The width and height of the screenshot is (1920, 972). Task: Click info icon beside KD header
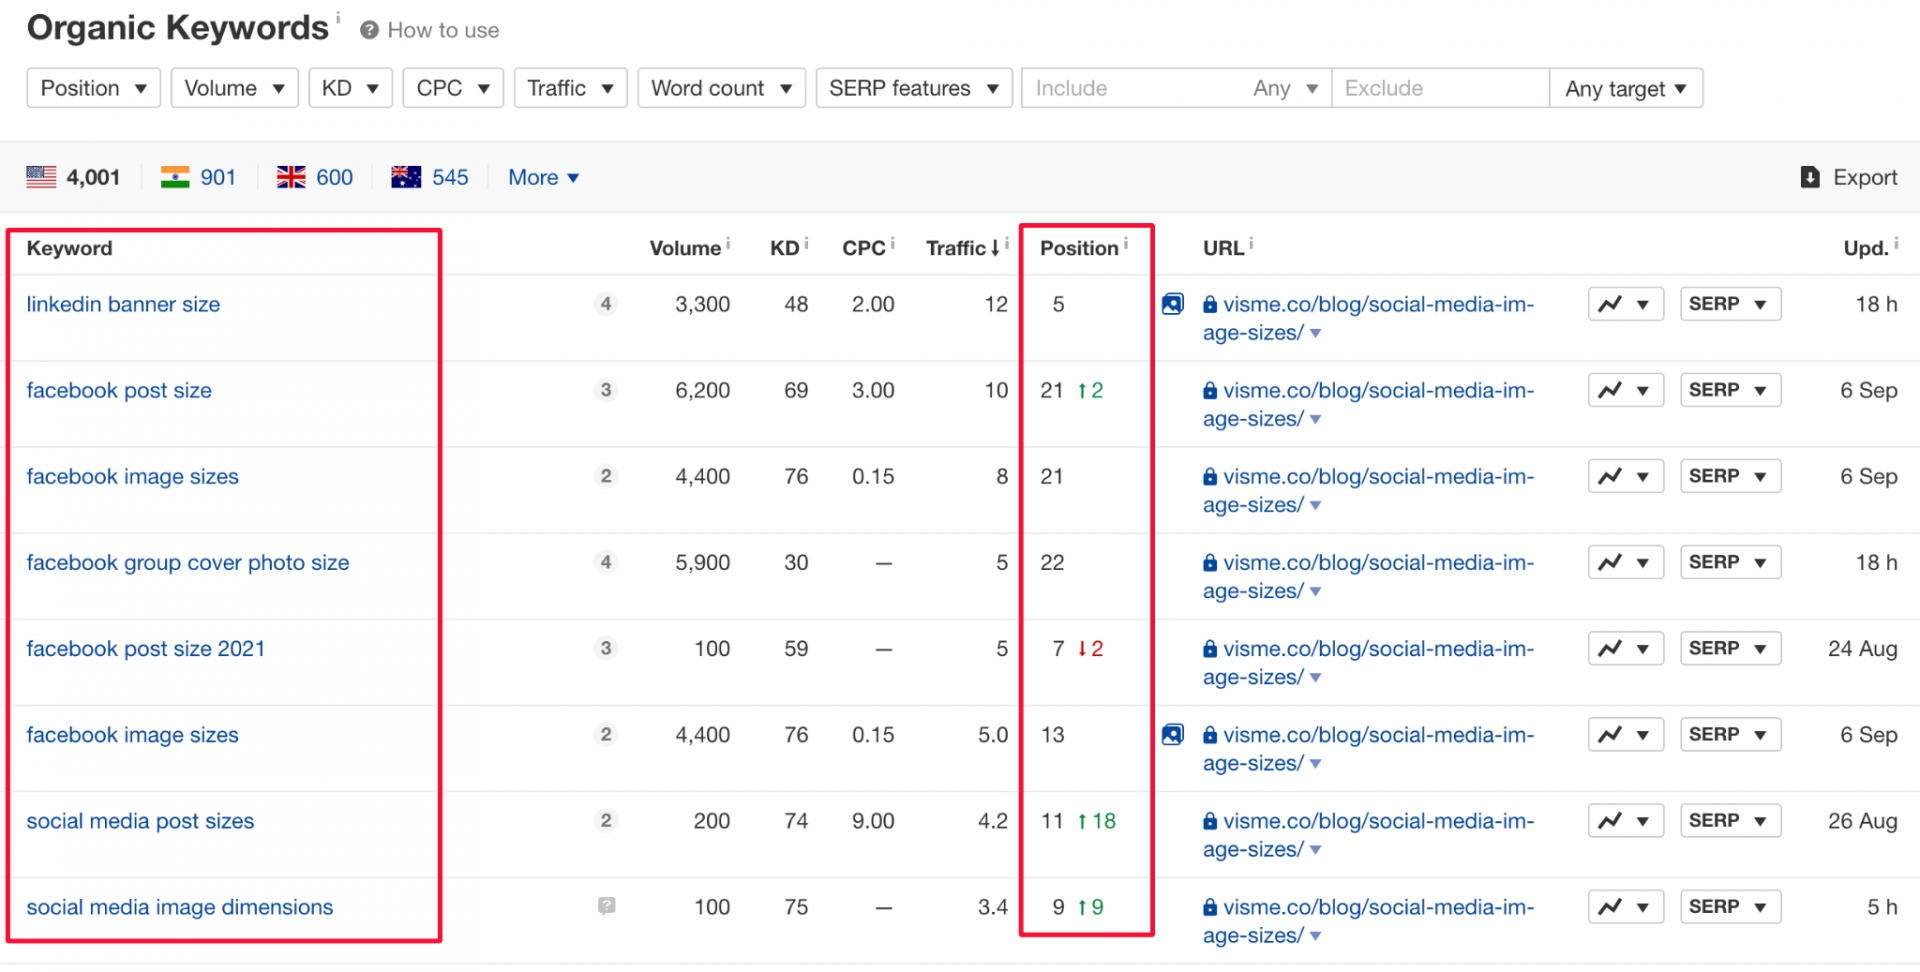pos(806,243)
